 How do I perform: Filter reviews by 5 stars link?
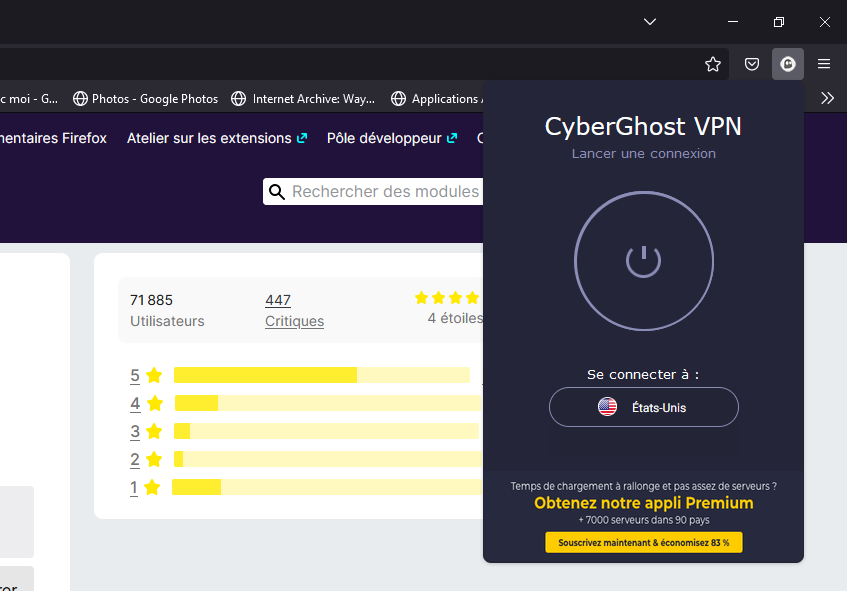coord(135,375)
